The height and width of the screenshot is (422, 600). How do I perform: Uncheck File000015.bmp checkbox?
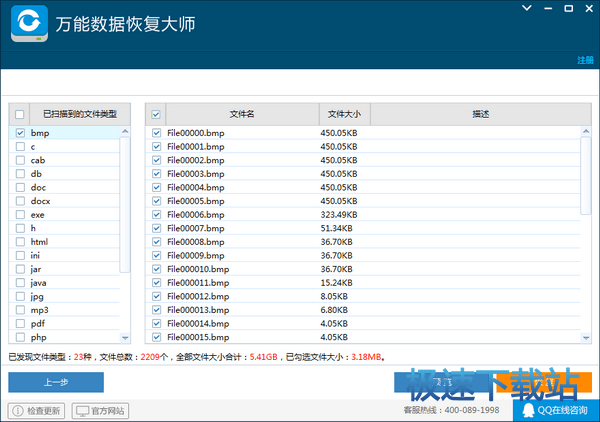157,337
